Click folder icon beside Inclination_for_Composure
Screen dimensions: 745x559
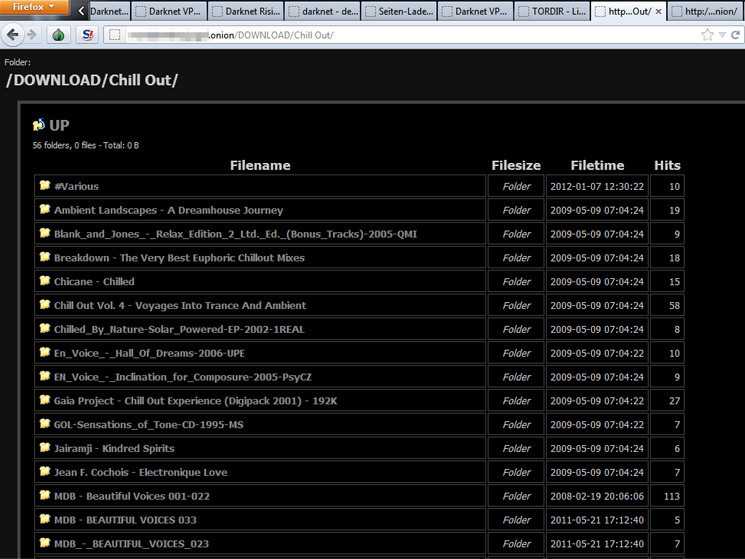click(45, 376)
